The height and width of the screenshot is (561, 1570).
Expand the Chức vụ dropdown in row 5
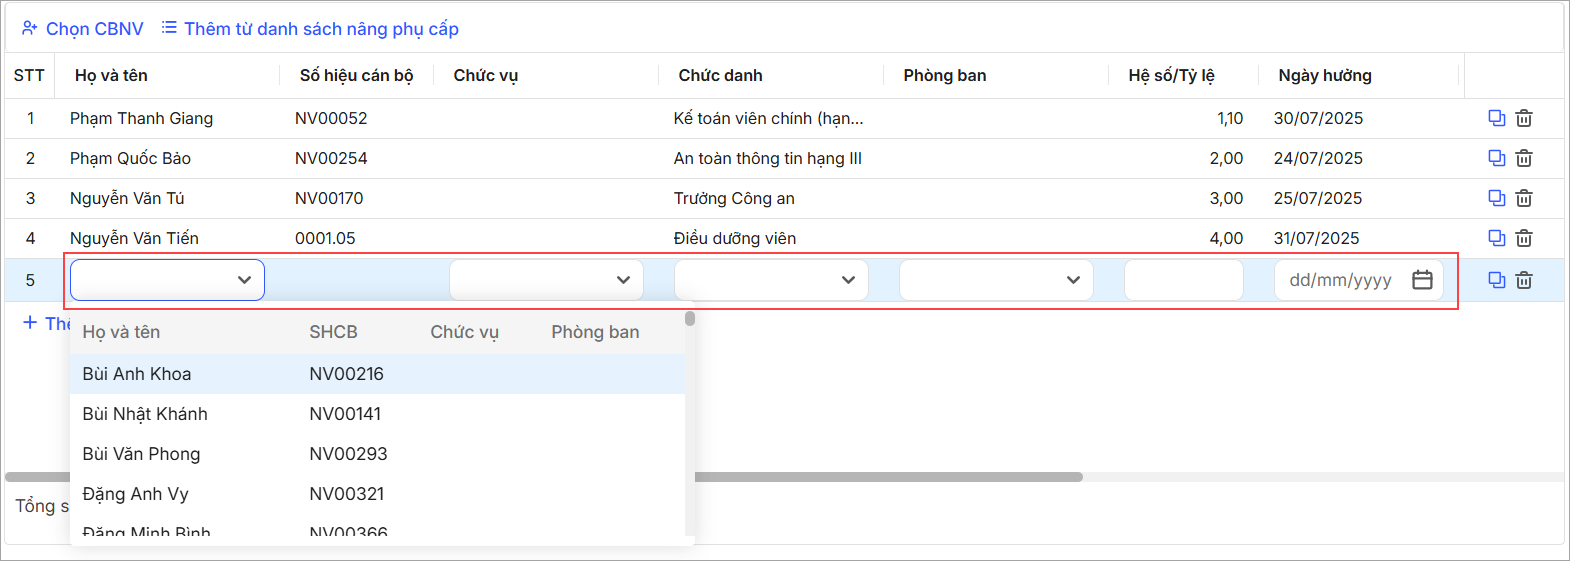click(x=546, y=280)
